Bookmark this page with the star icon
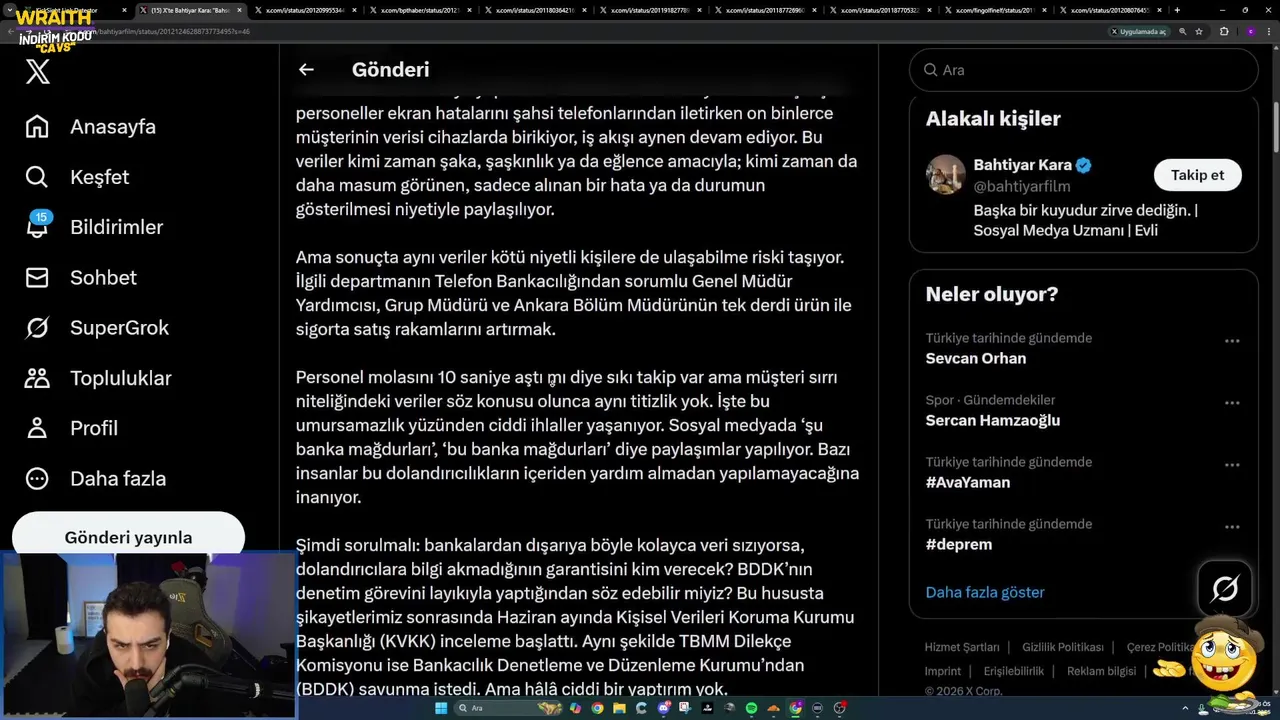Viewport: 1280px width, 720px height. pos(1199,31)
